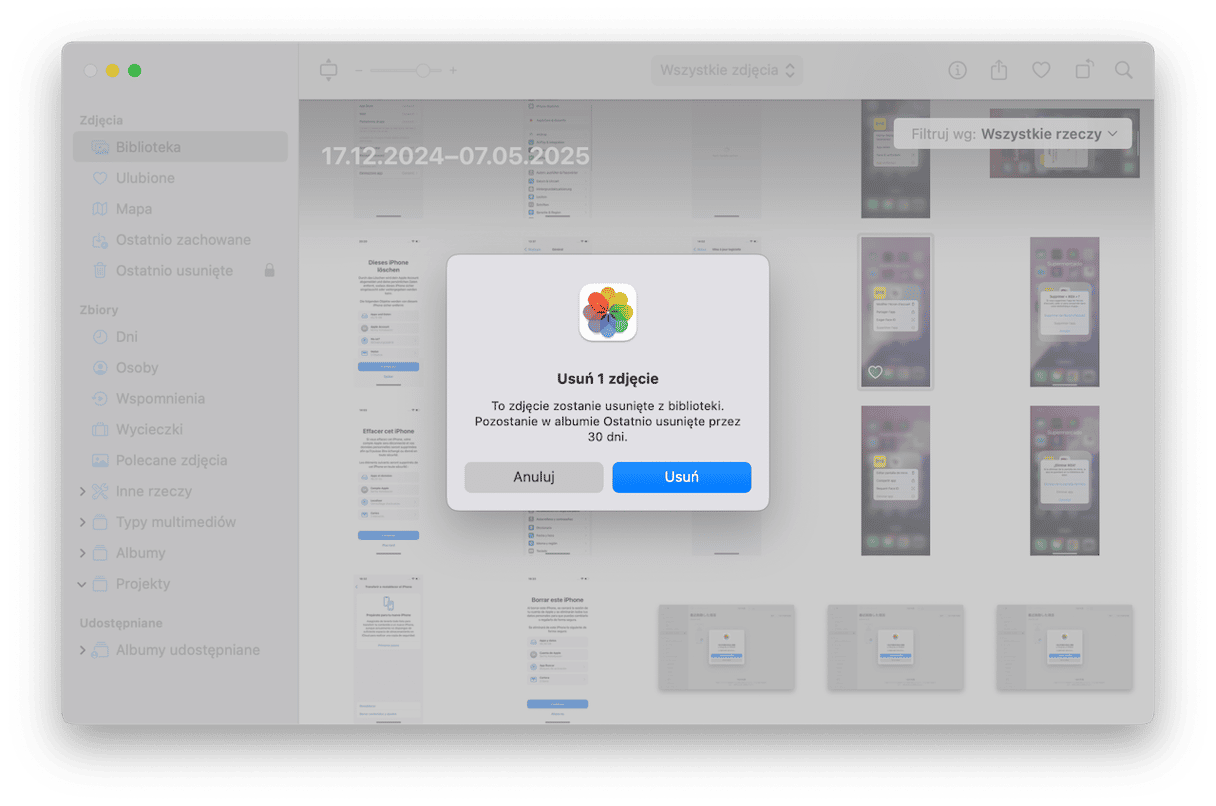Open Dni via its clock icon
This screenshot has height=806, width=1216.
[x=100, y=337]
